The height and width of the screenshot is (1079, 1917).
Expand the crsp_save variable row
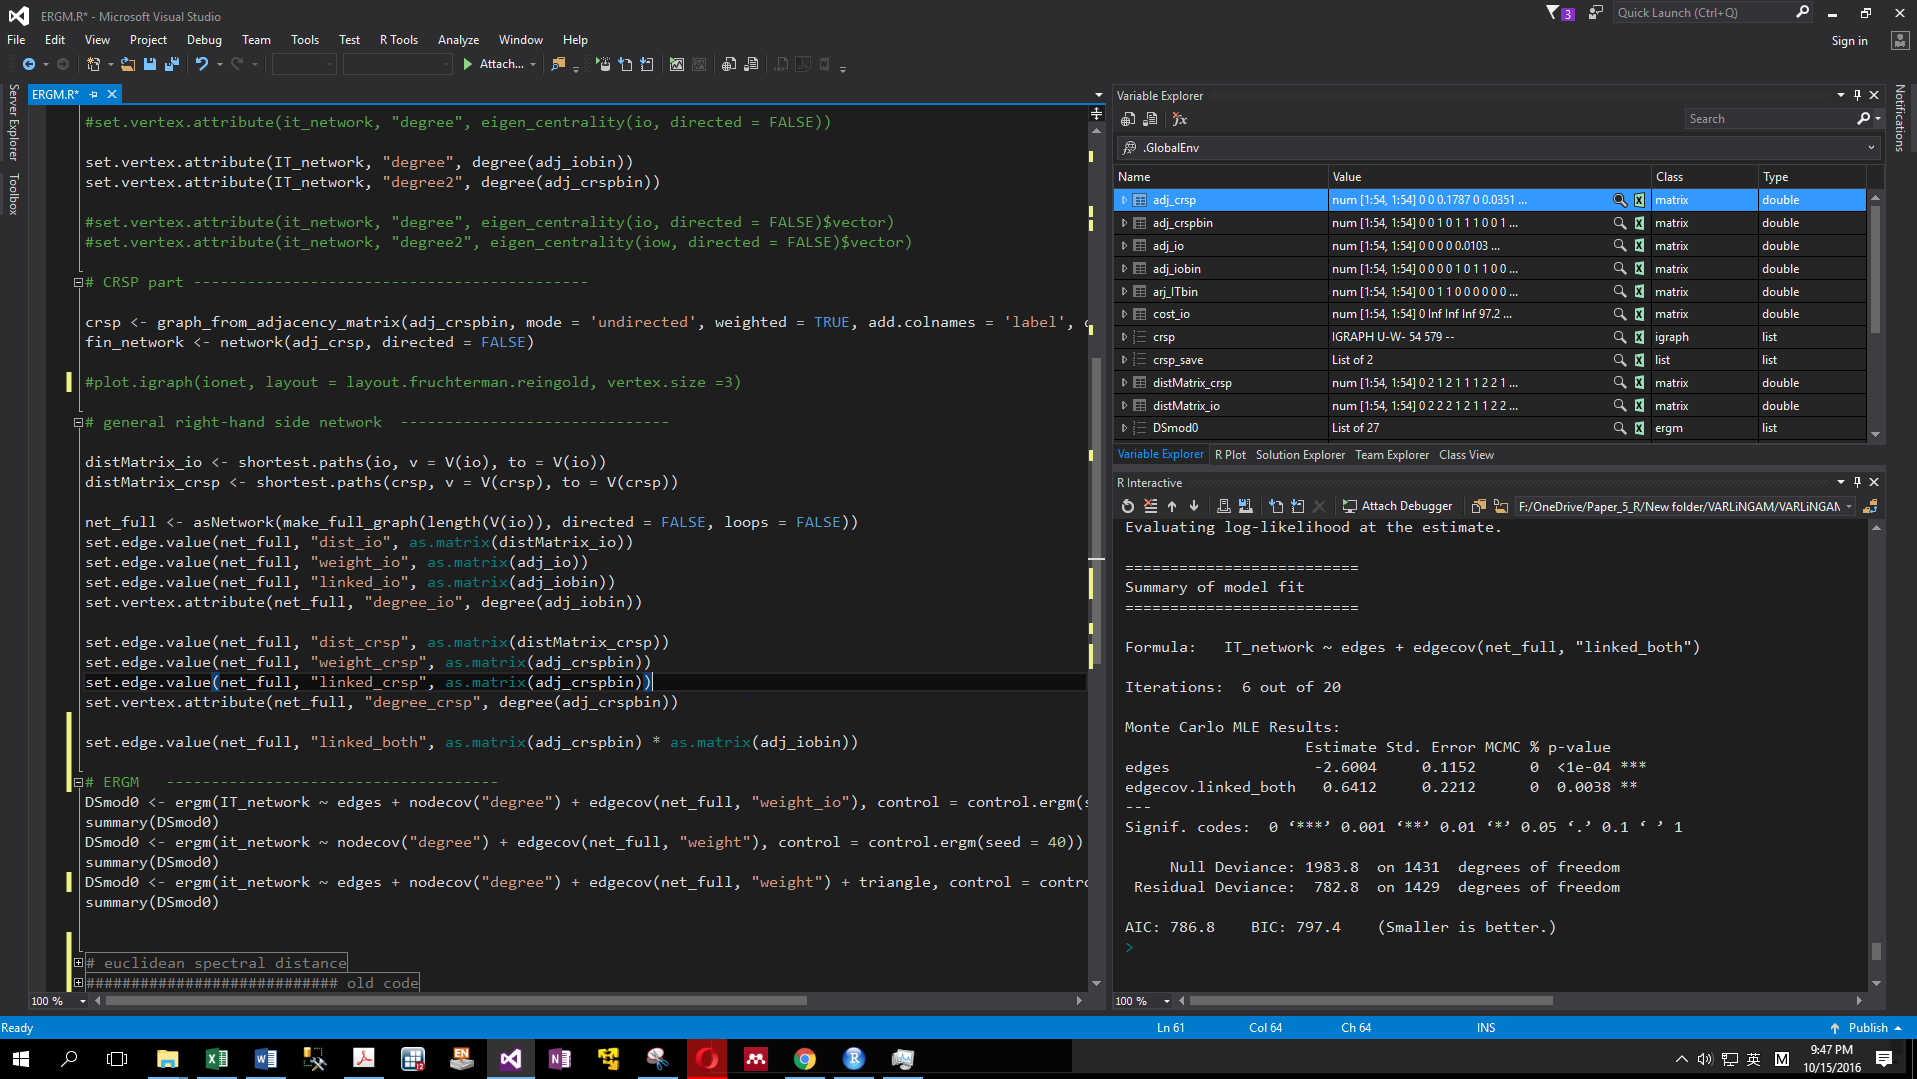(x=1124, y=360)
